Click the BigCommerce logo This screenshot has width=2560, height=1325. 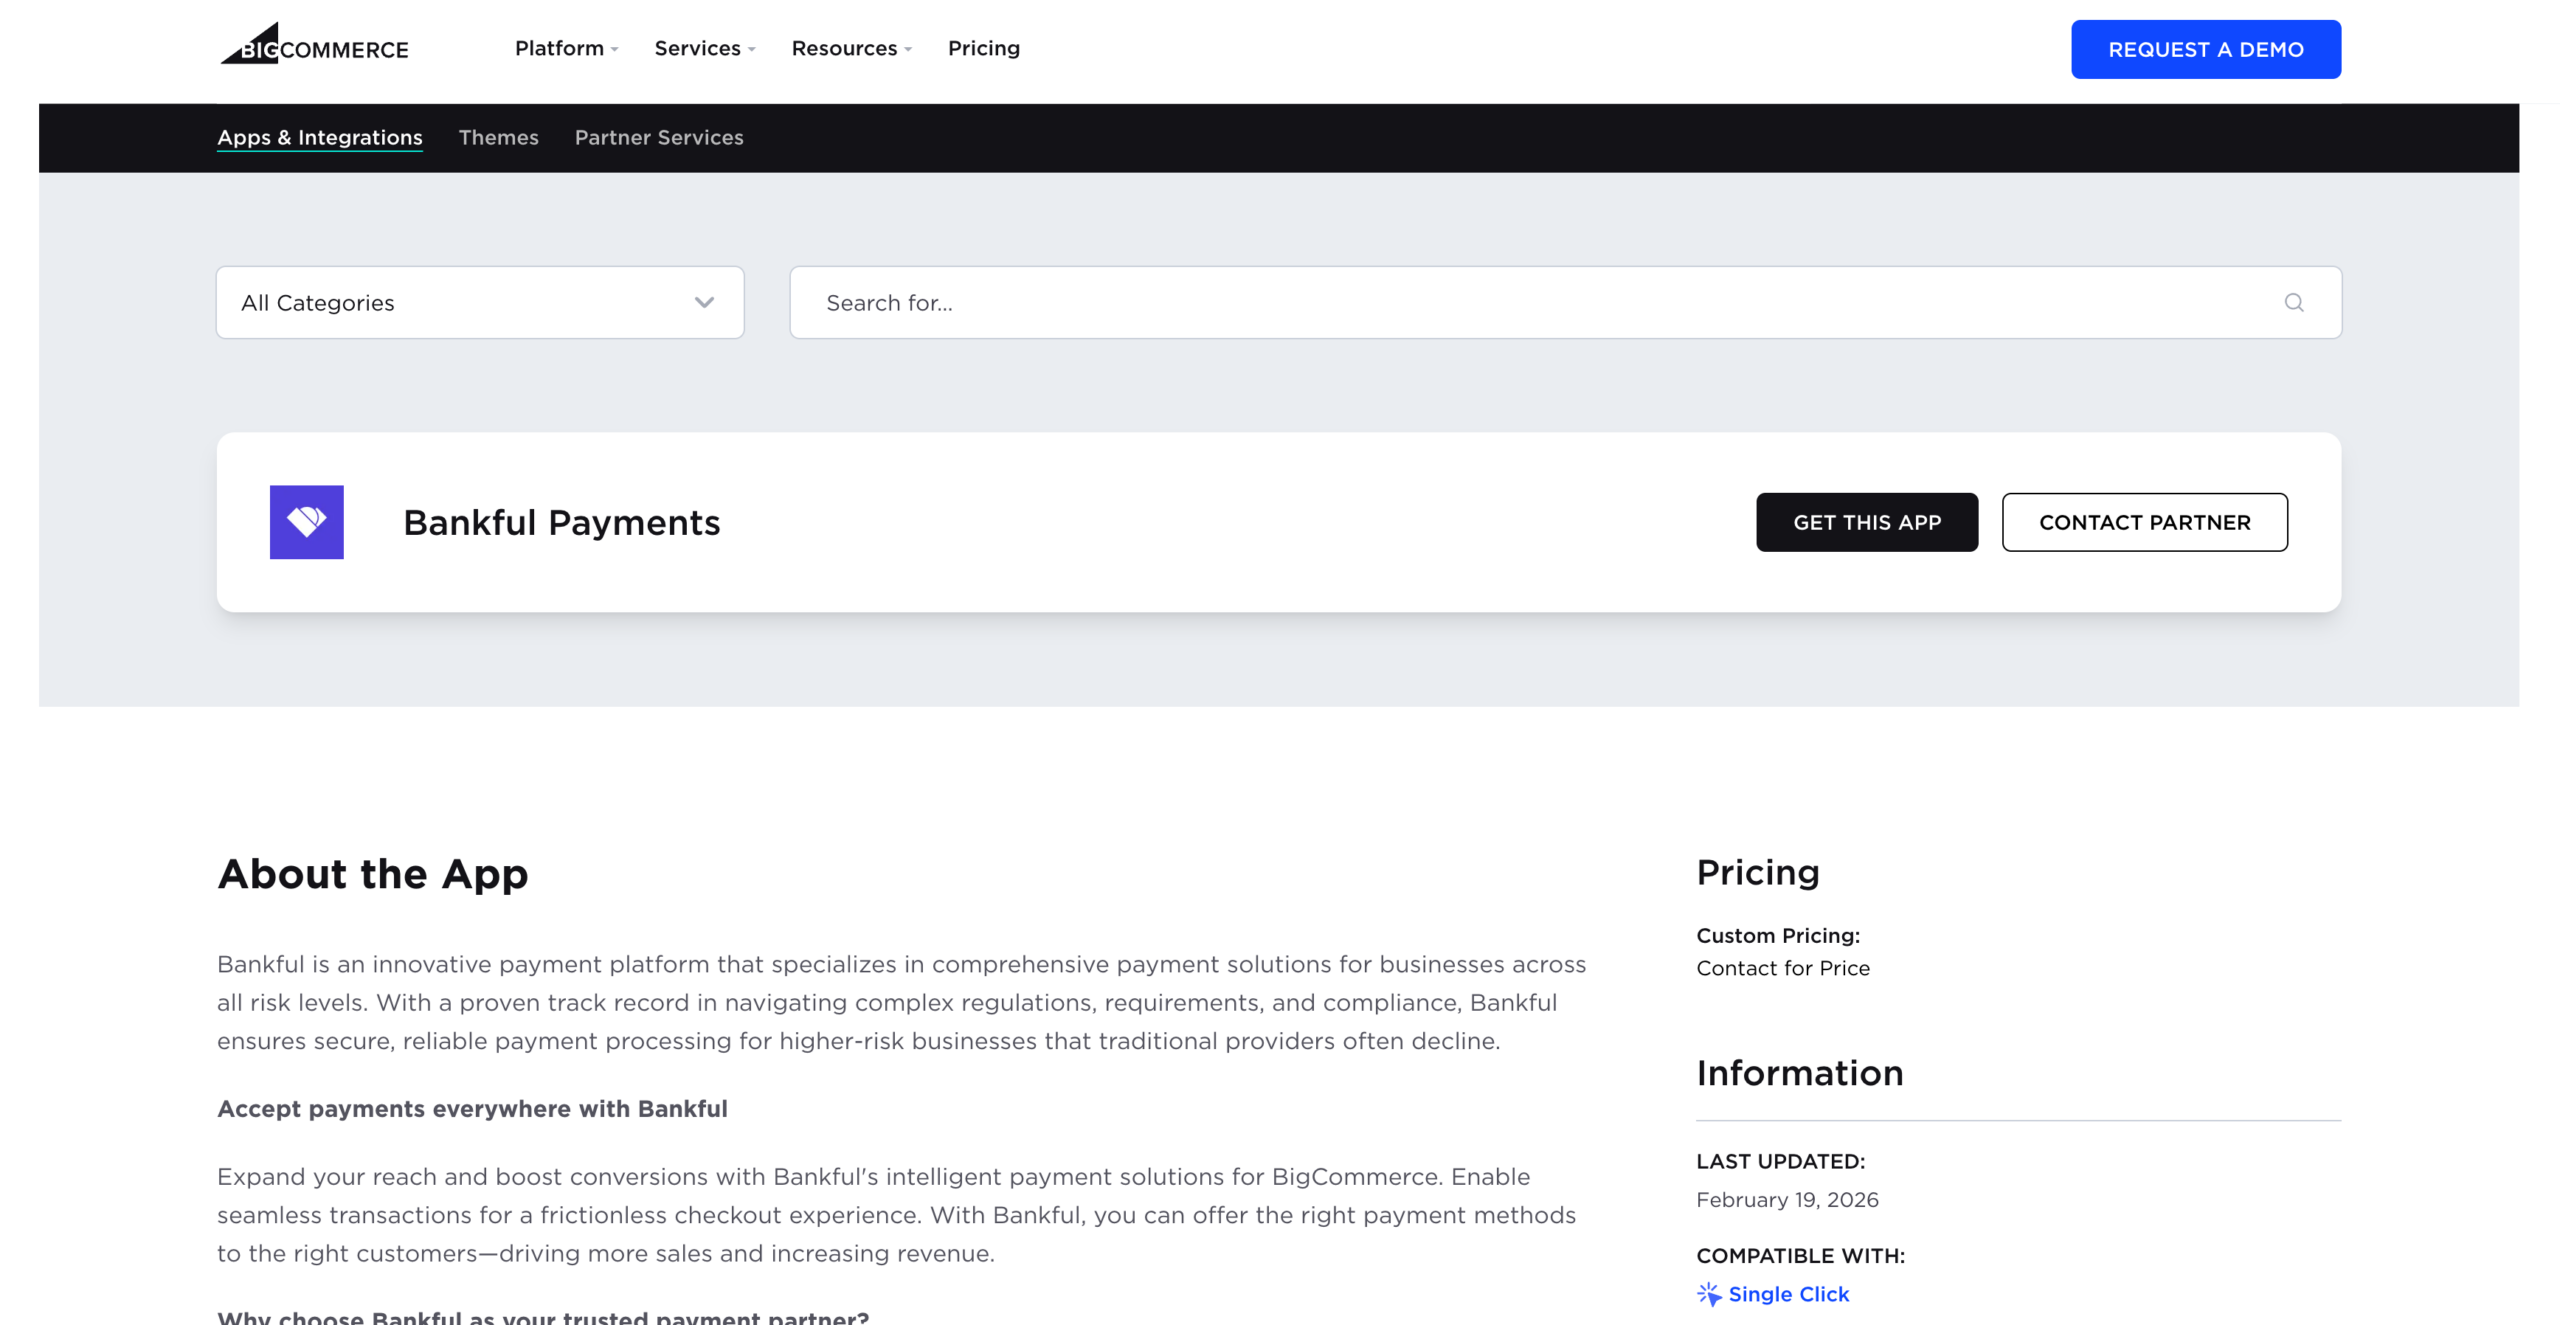tap(314, 46)
